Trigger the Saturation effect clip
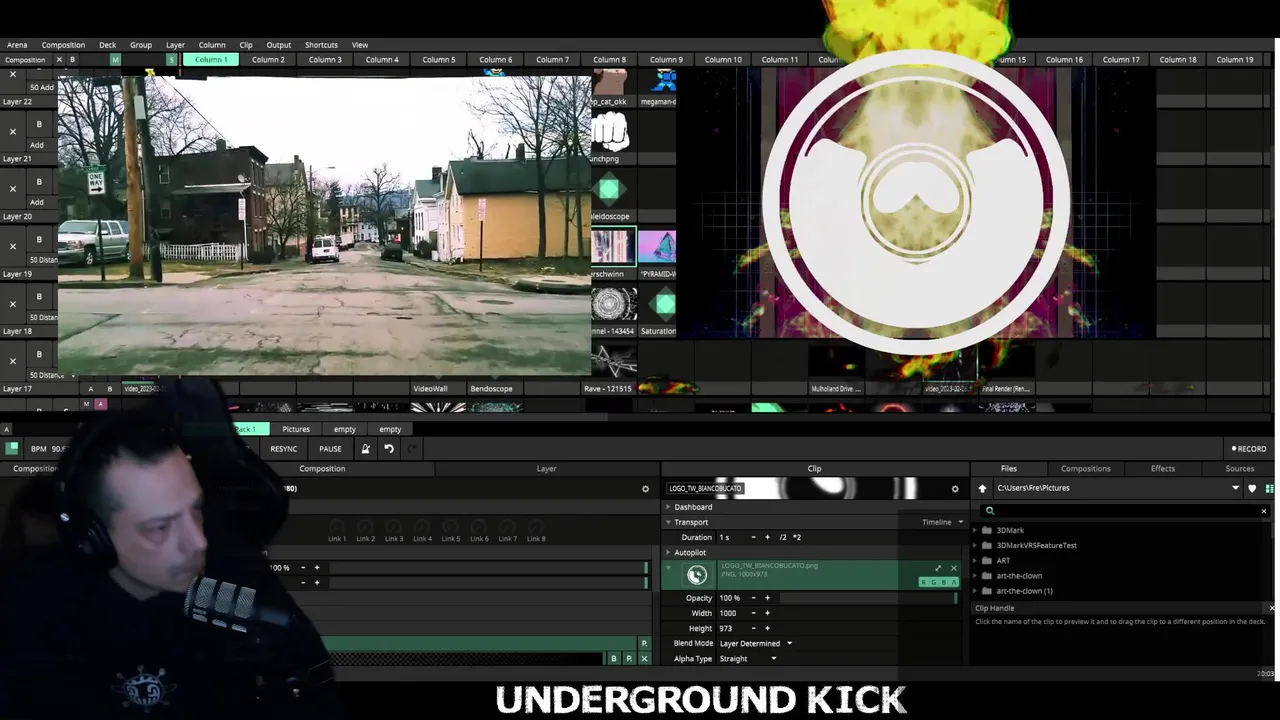Image resolution: width=1280 pixels, height=720 pixels. [657, 305]
